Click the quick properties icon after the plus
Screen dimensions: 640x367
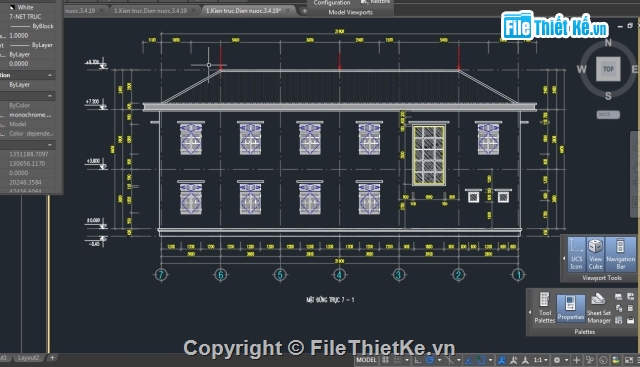(590, 360)
